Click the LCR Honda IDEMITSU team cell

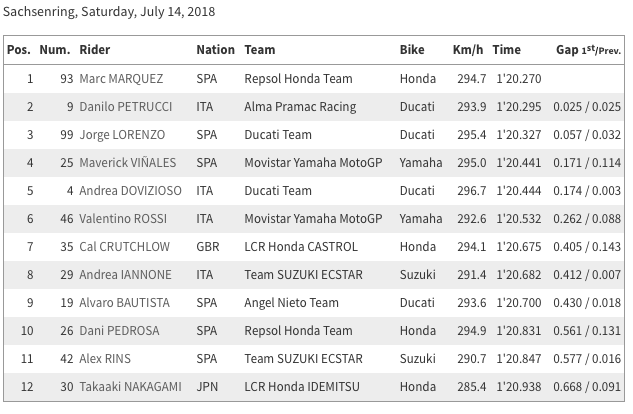click(x=304, y=386)
